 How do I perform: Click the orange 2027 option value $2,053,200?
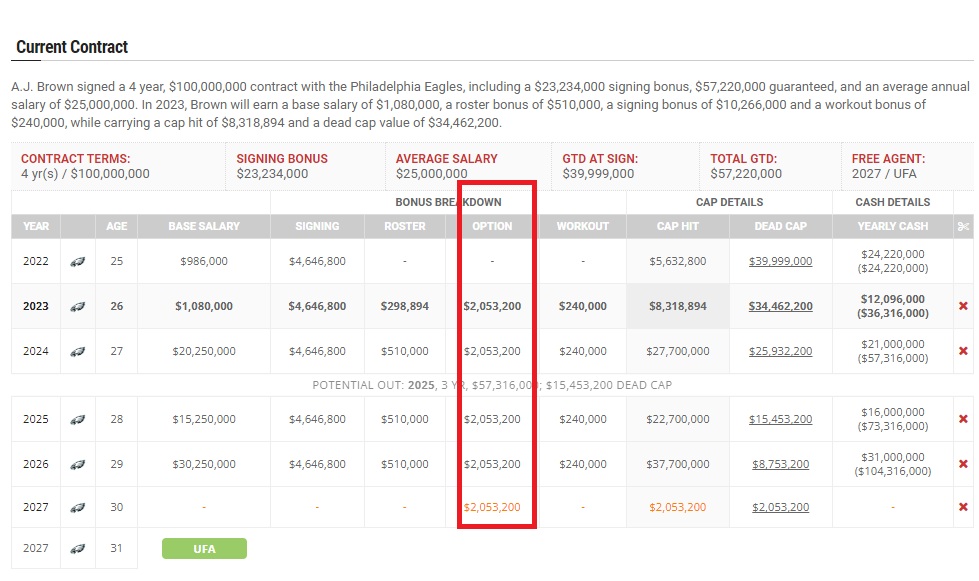pyautogui.click(x=492, y=507)
